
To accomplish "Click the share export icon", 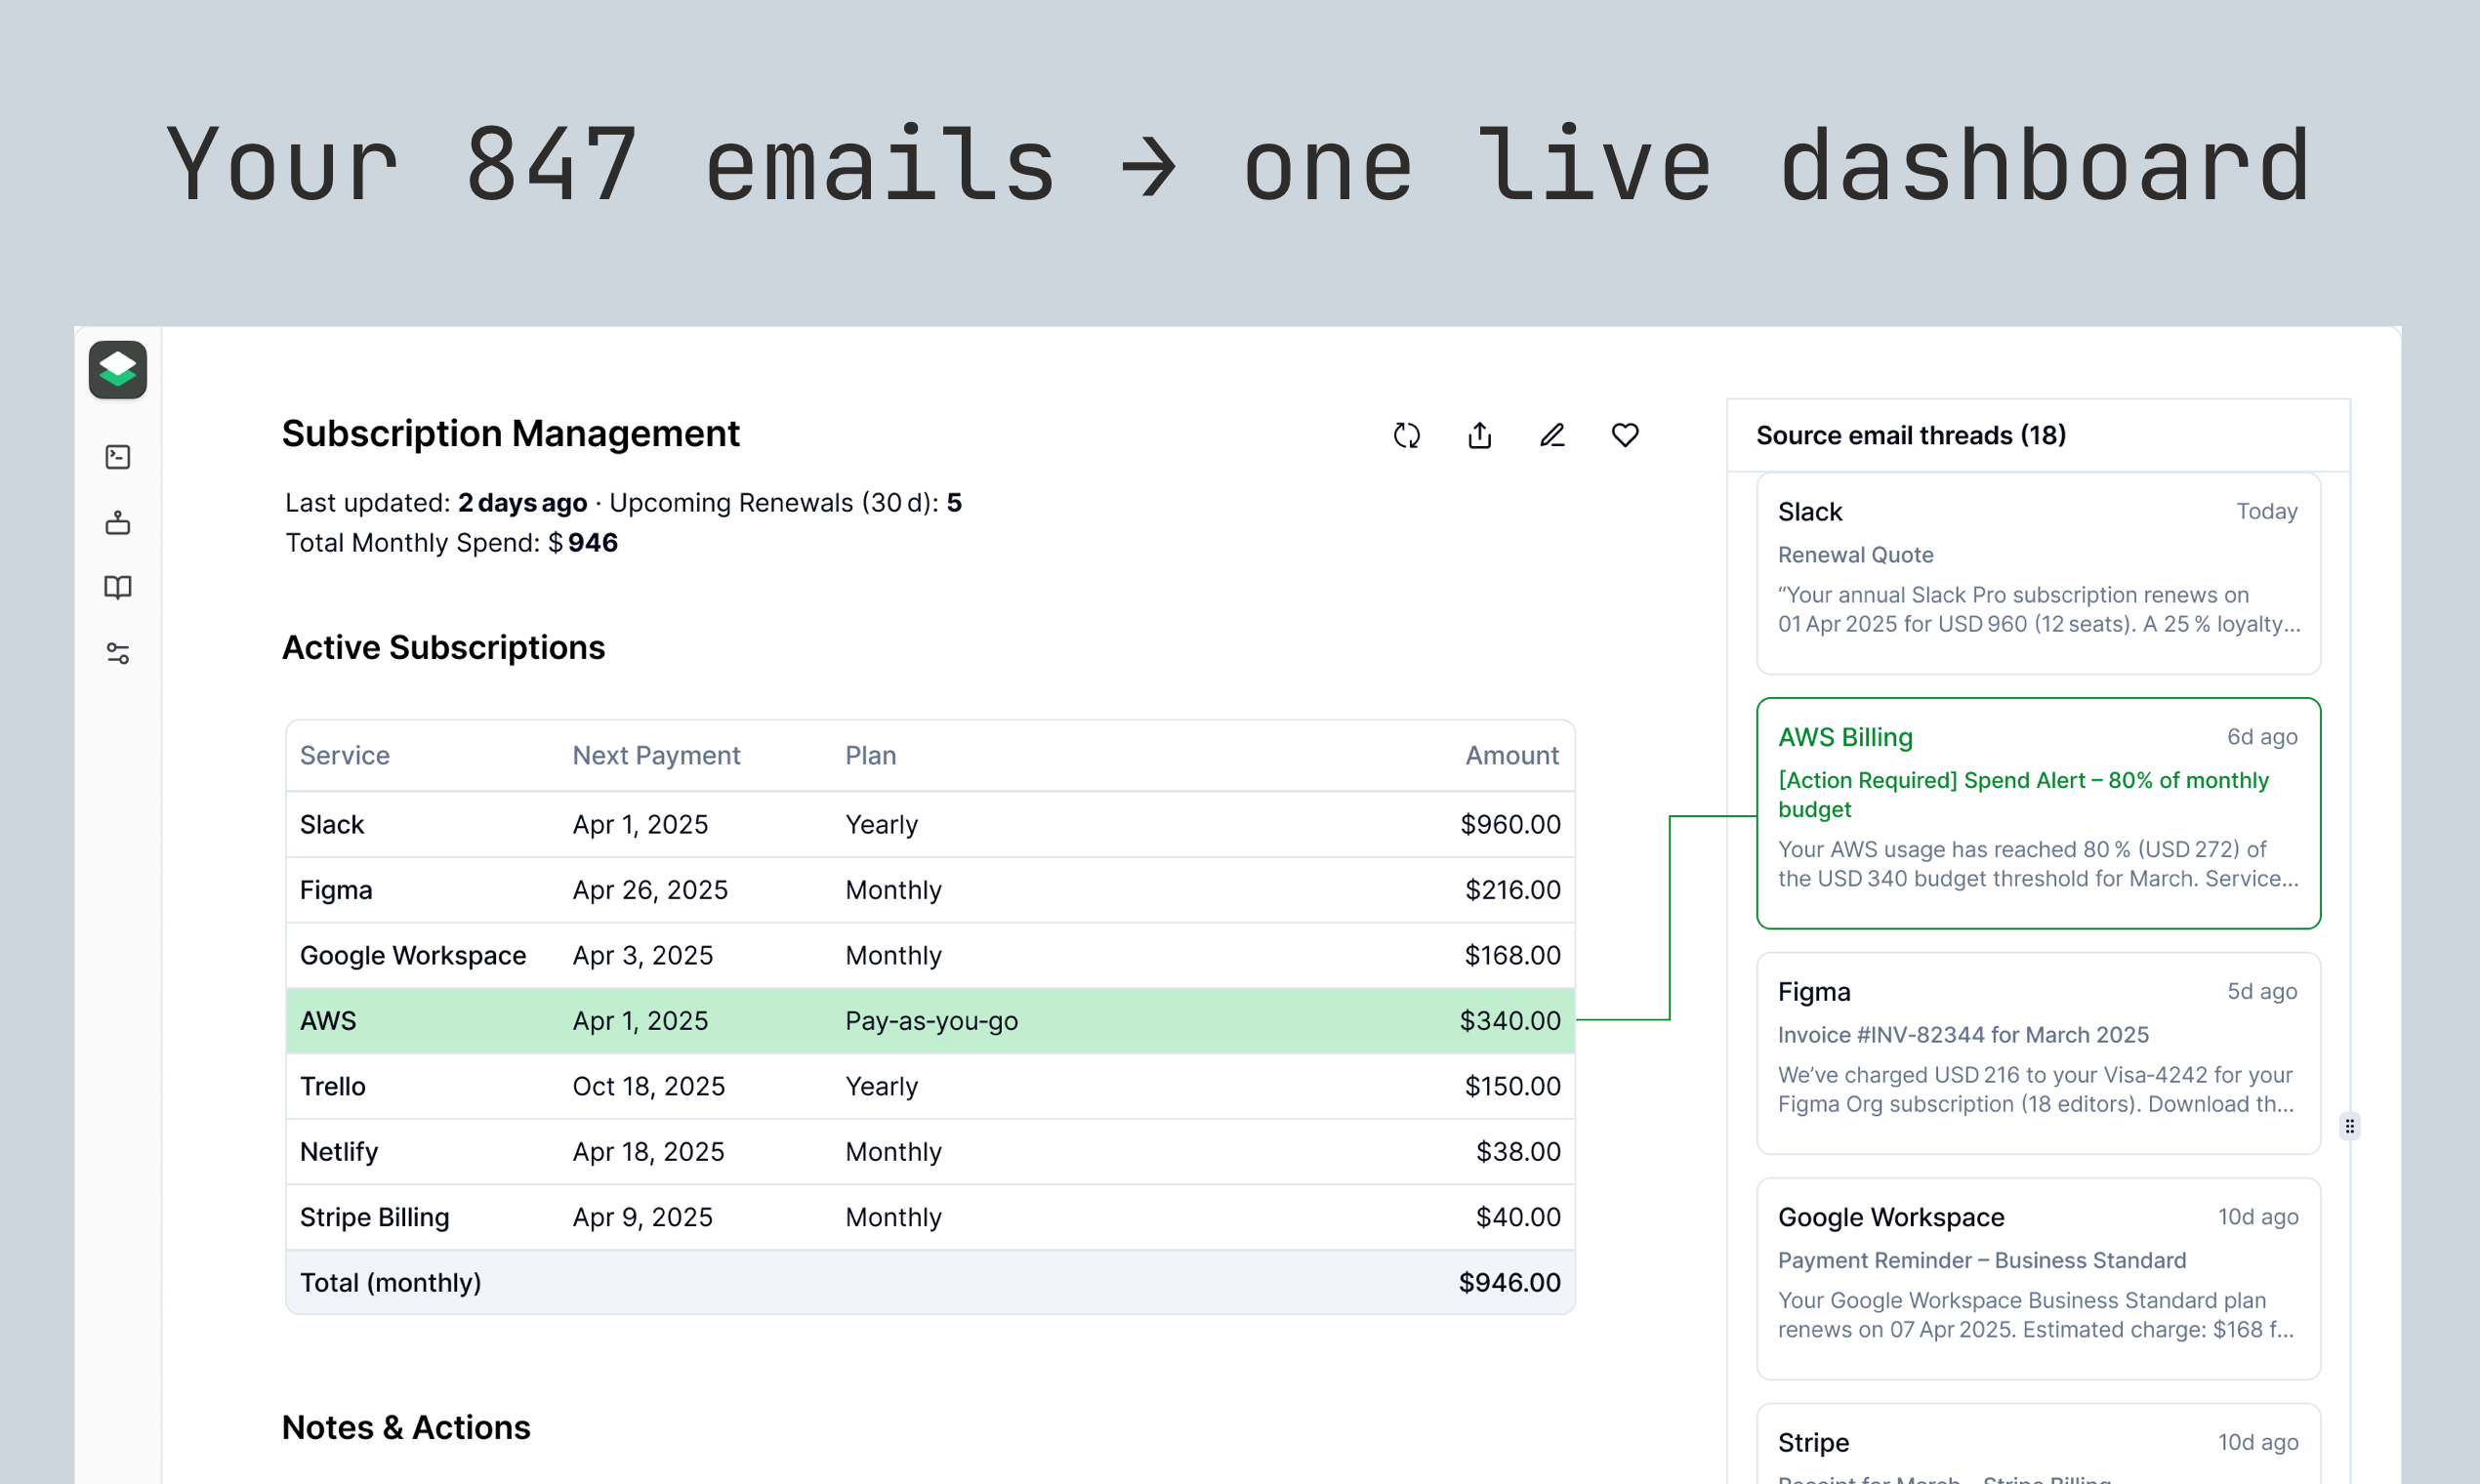I will tap(1479, 435).
